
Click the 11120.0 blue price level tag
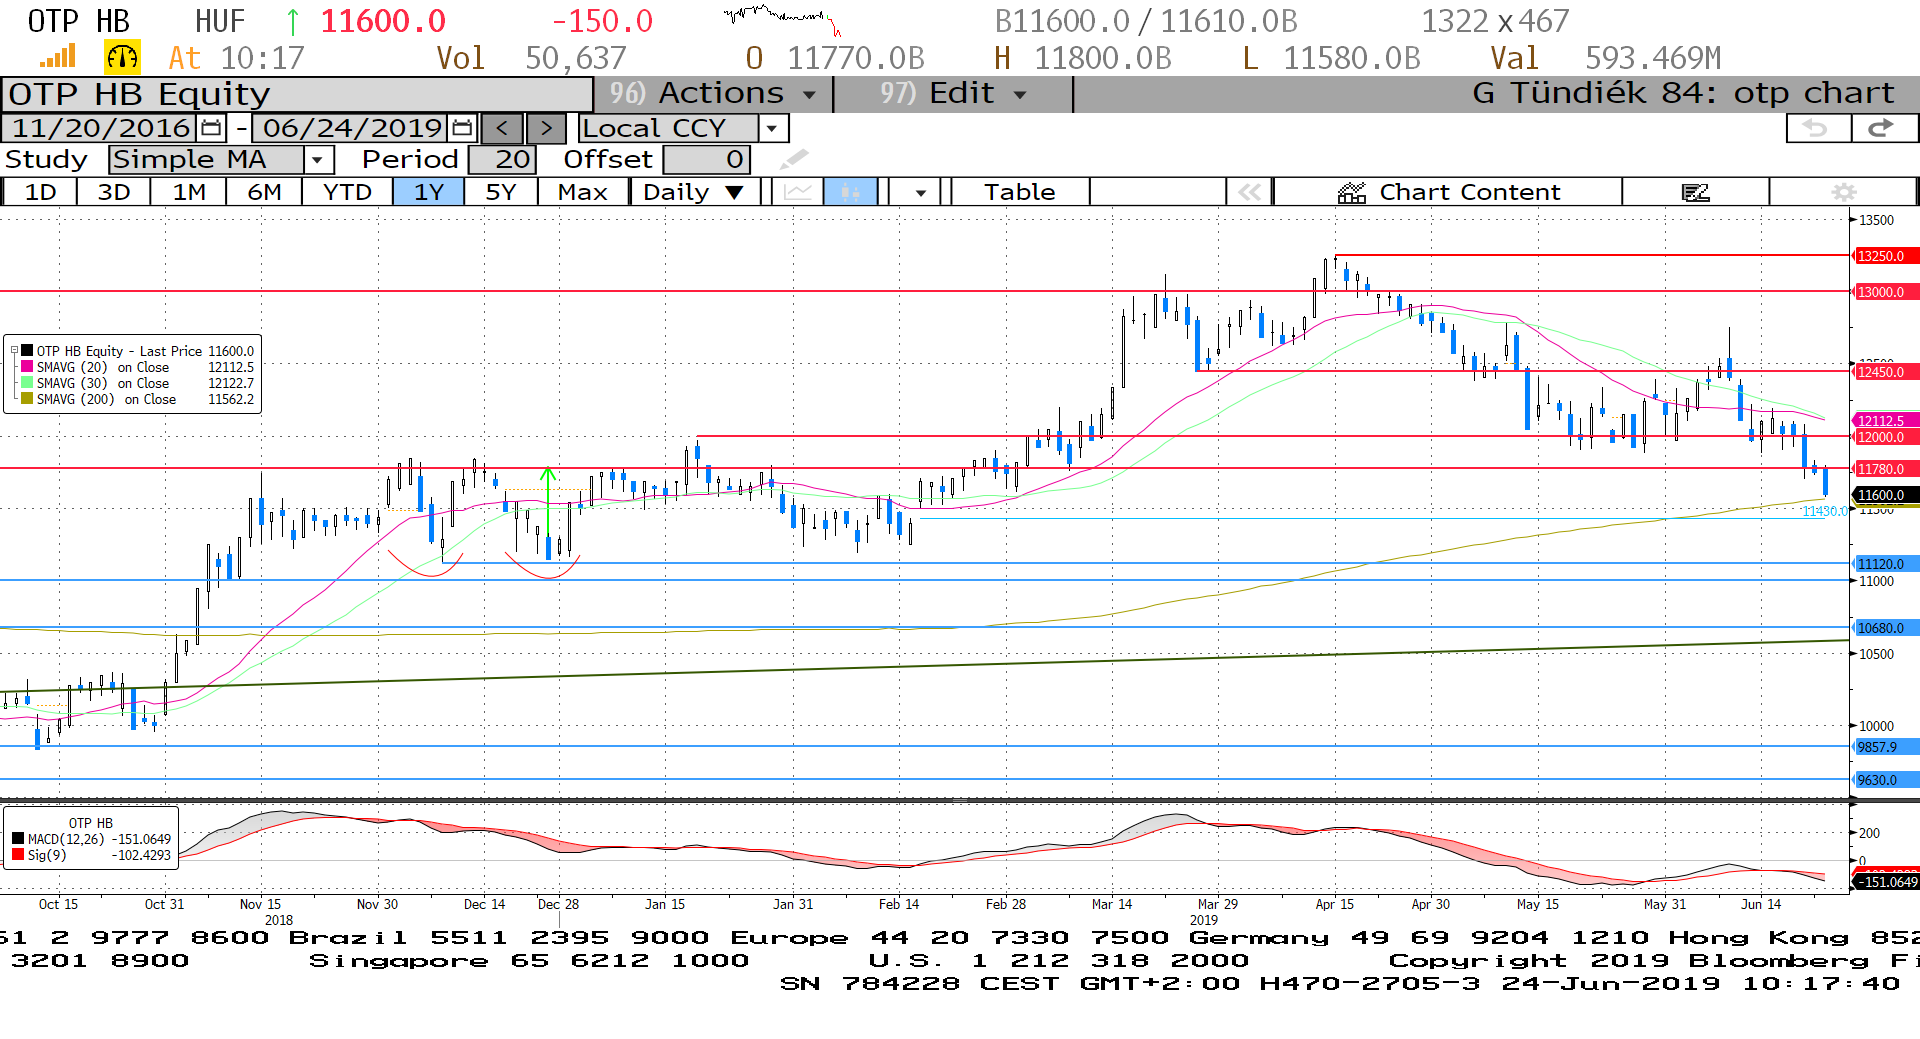[x=1885, y=564]
